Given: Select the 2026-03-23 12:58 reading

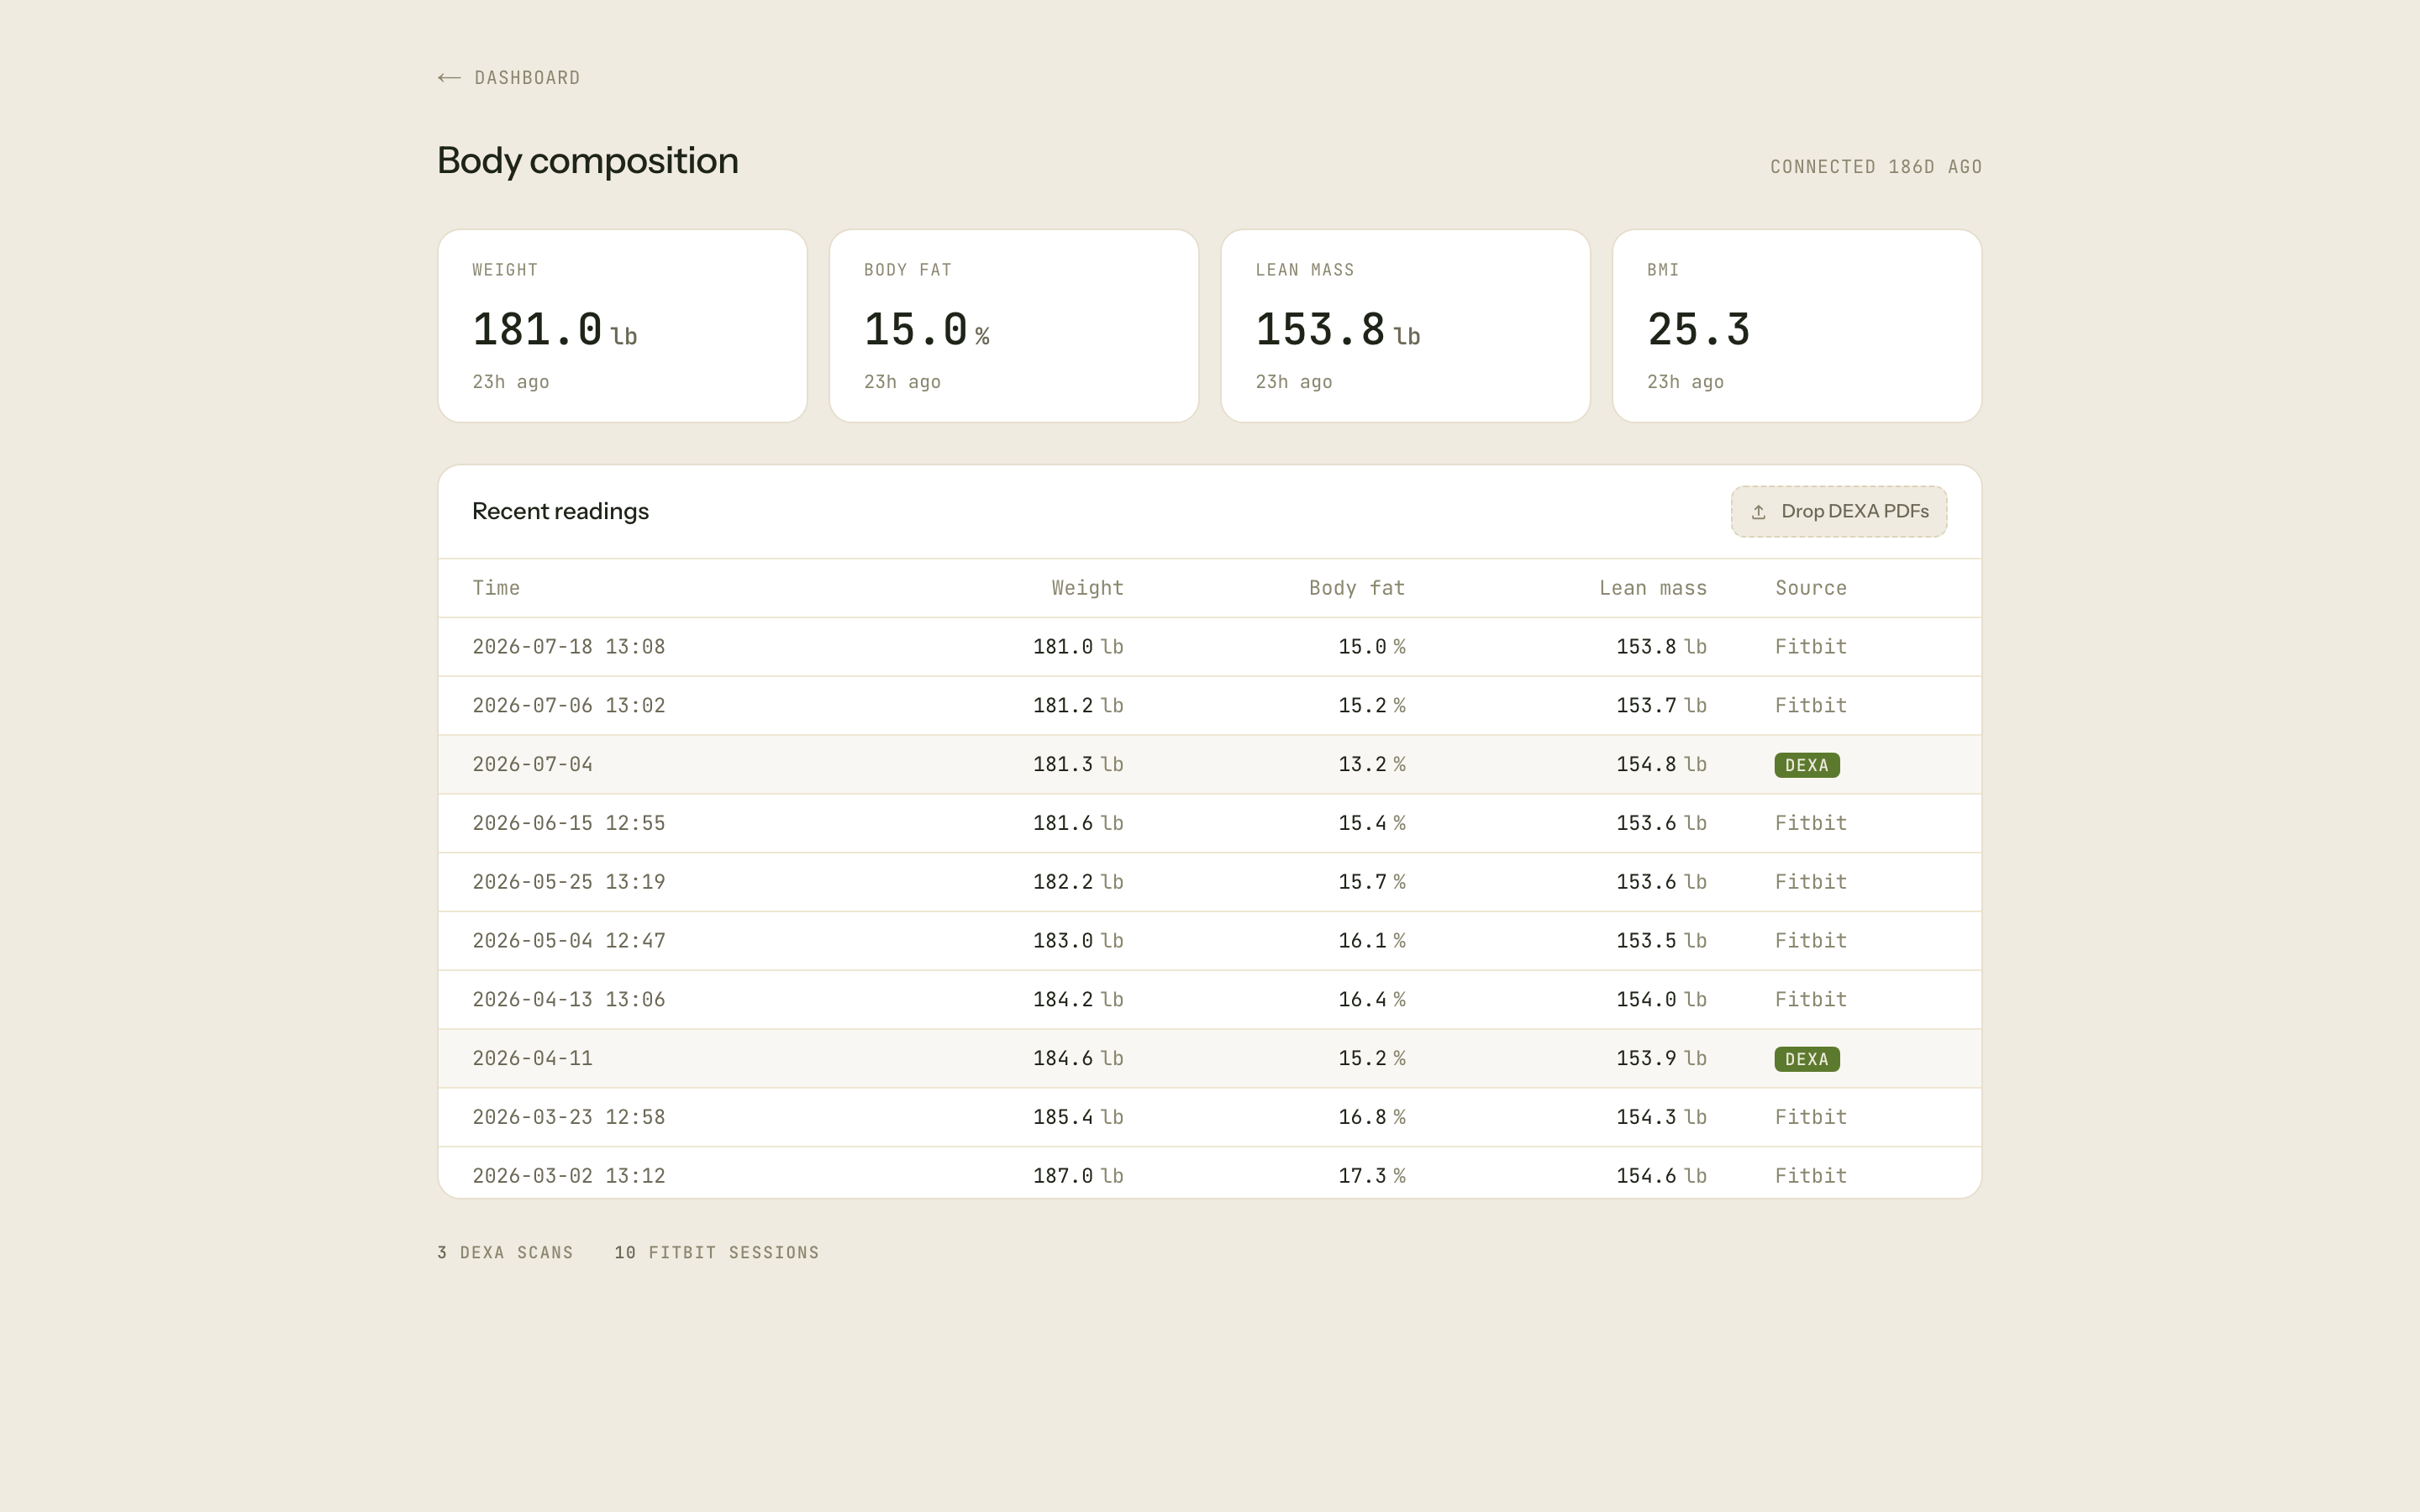Looking at the screenshot, I should 1210,1117.
